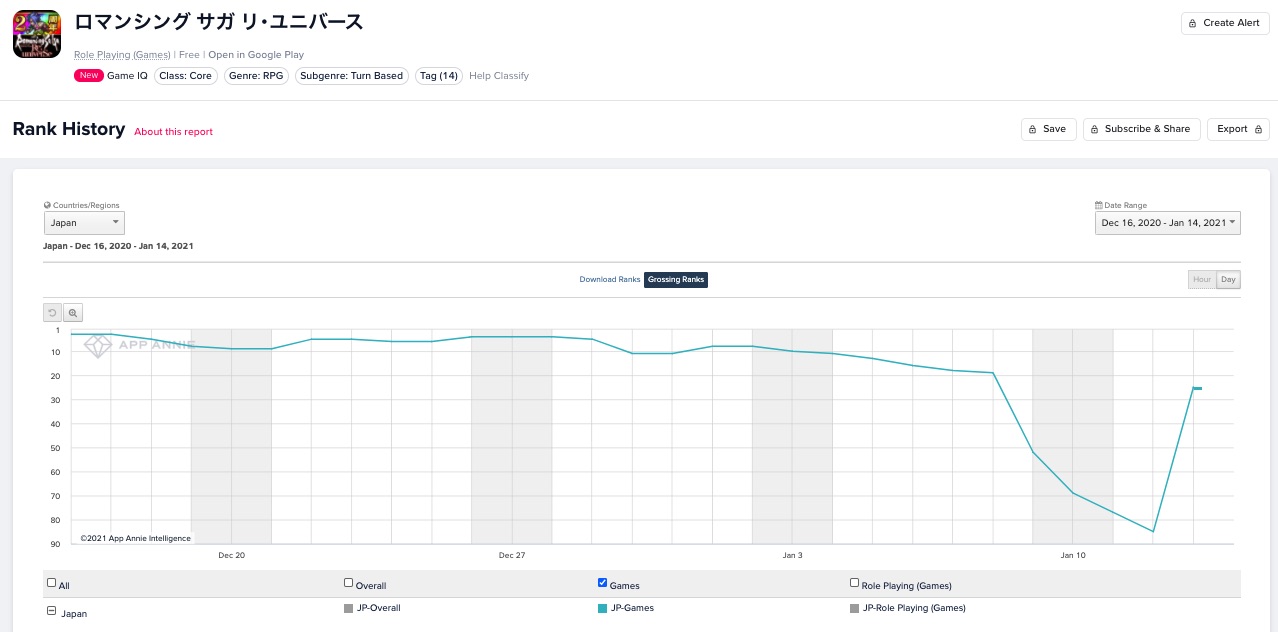Click the calendar icon beside Date Range
This screenshot has width=1278, height=632.
coord(1098,205)
